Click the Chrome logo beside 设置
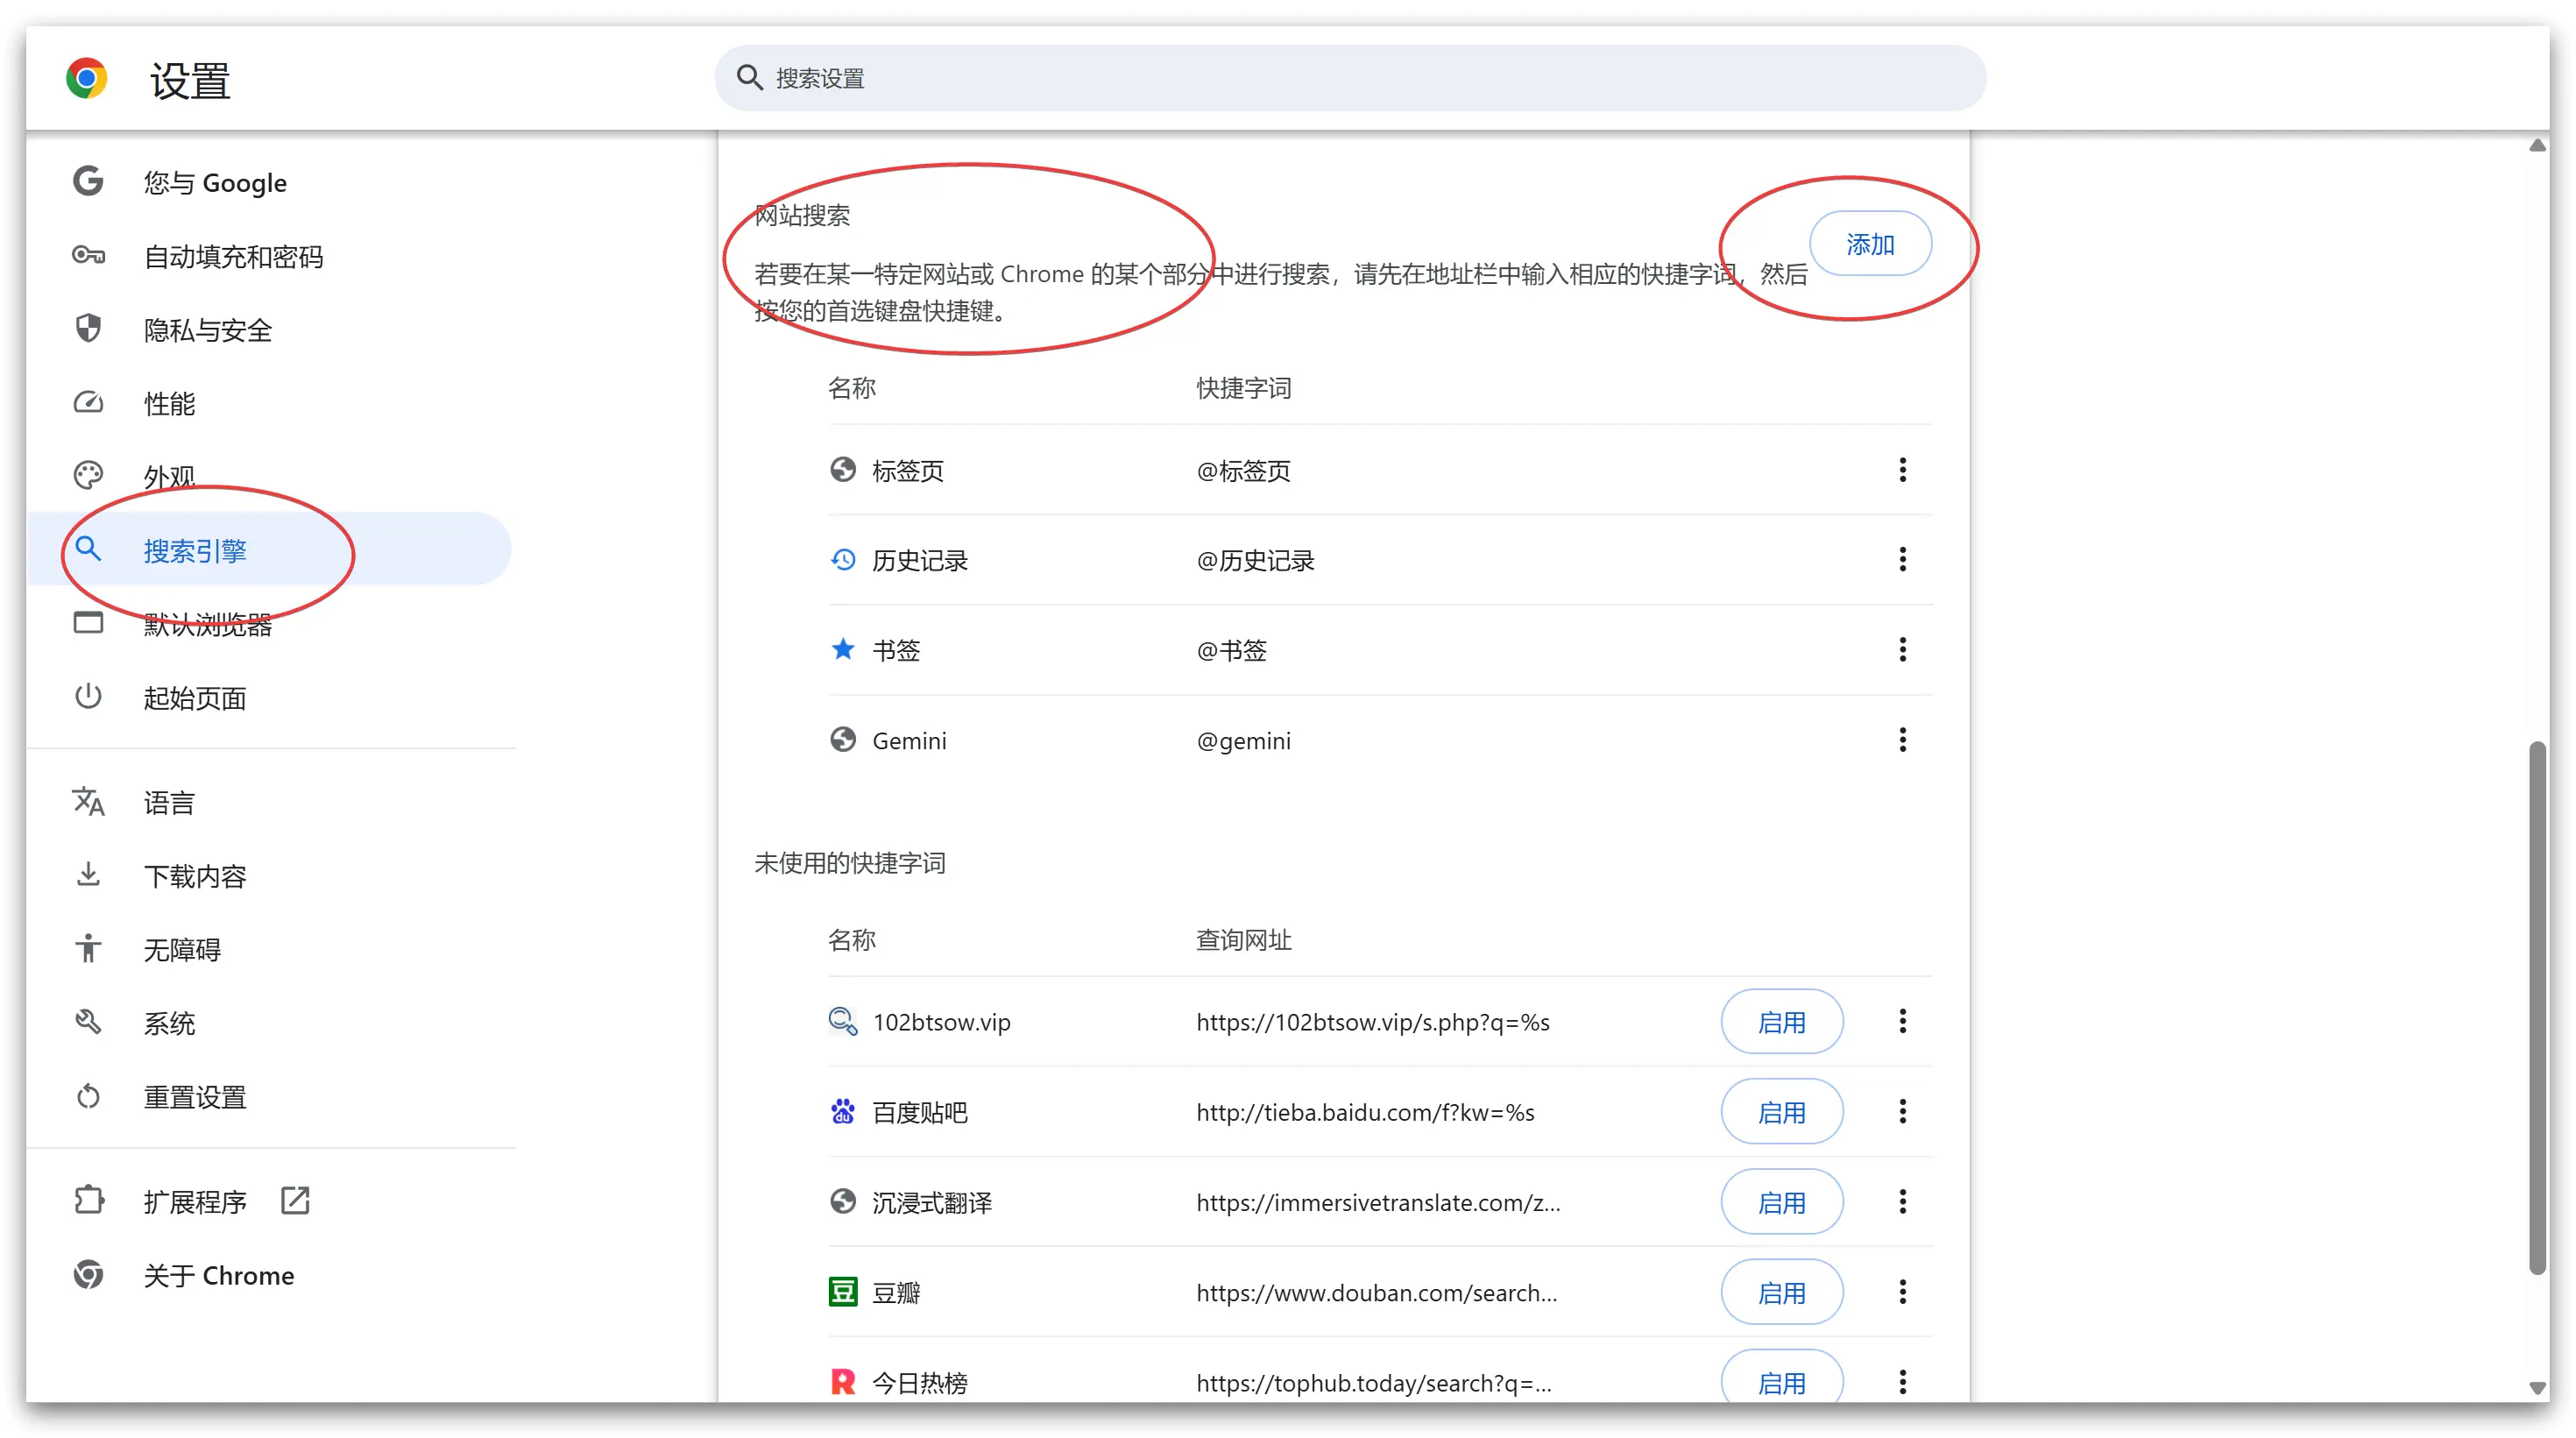This screenshot has width=2576, height=1438. point(87,78)
